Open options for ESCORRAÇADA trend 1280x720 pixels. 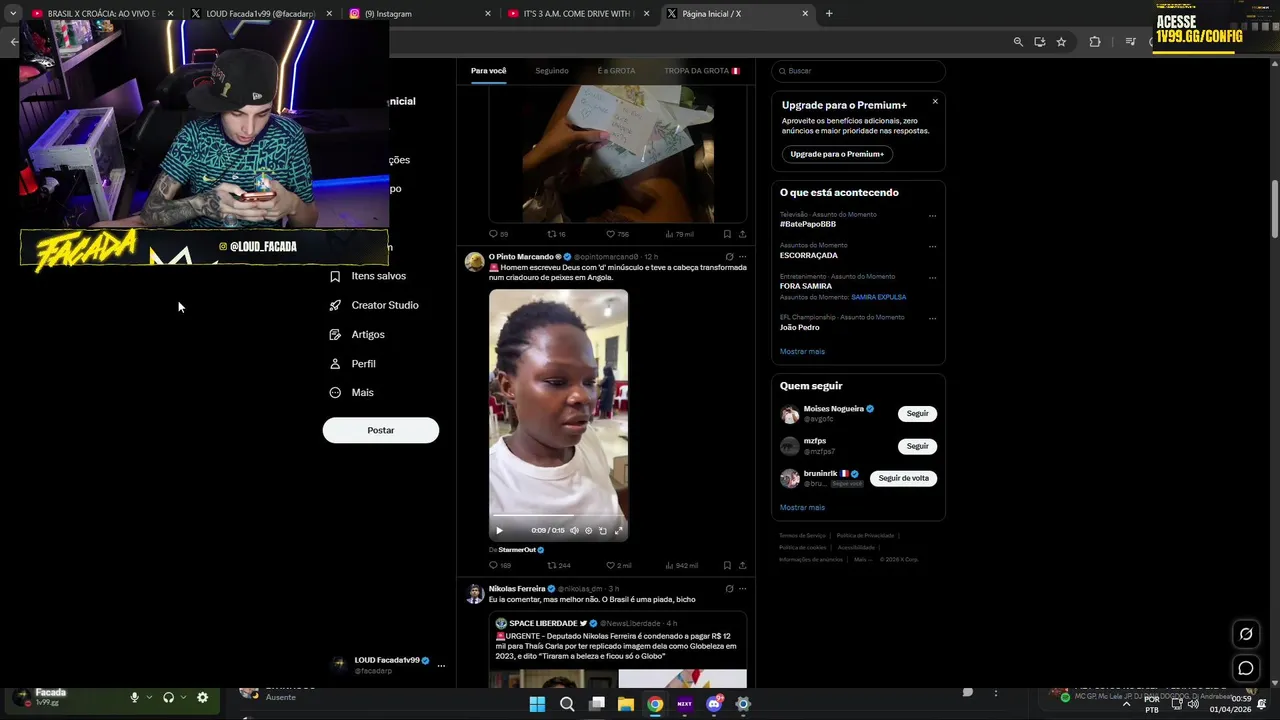coord(932,246)
